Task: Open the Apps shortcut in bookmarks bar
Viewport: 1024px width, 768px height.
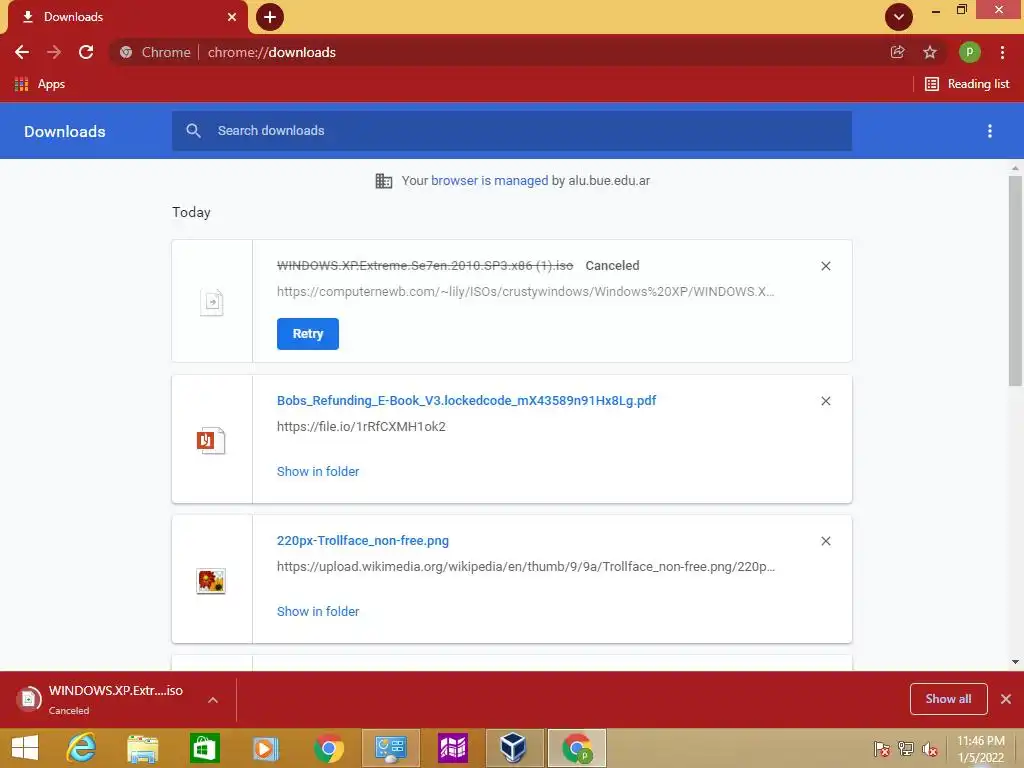Action: click(39, 84)
